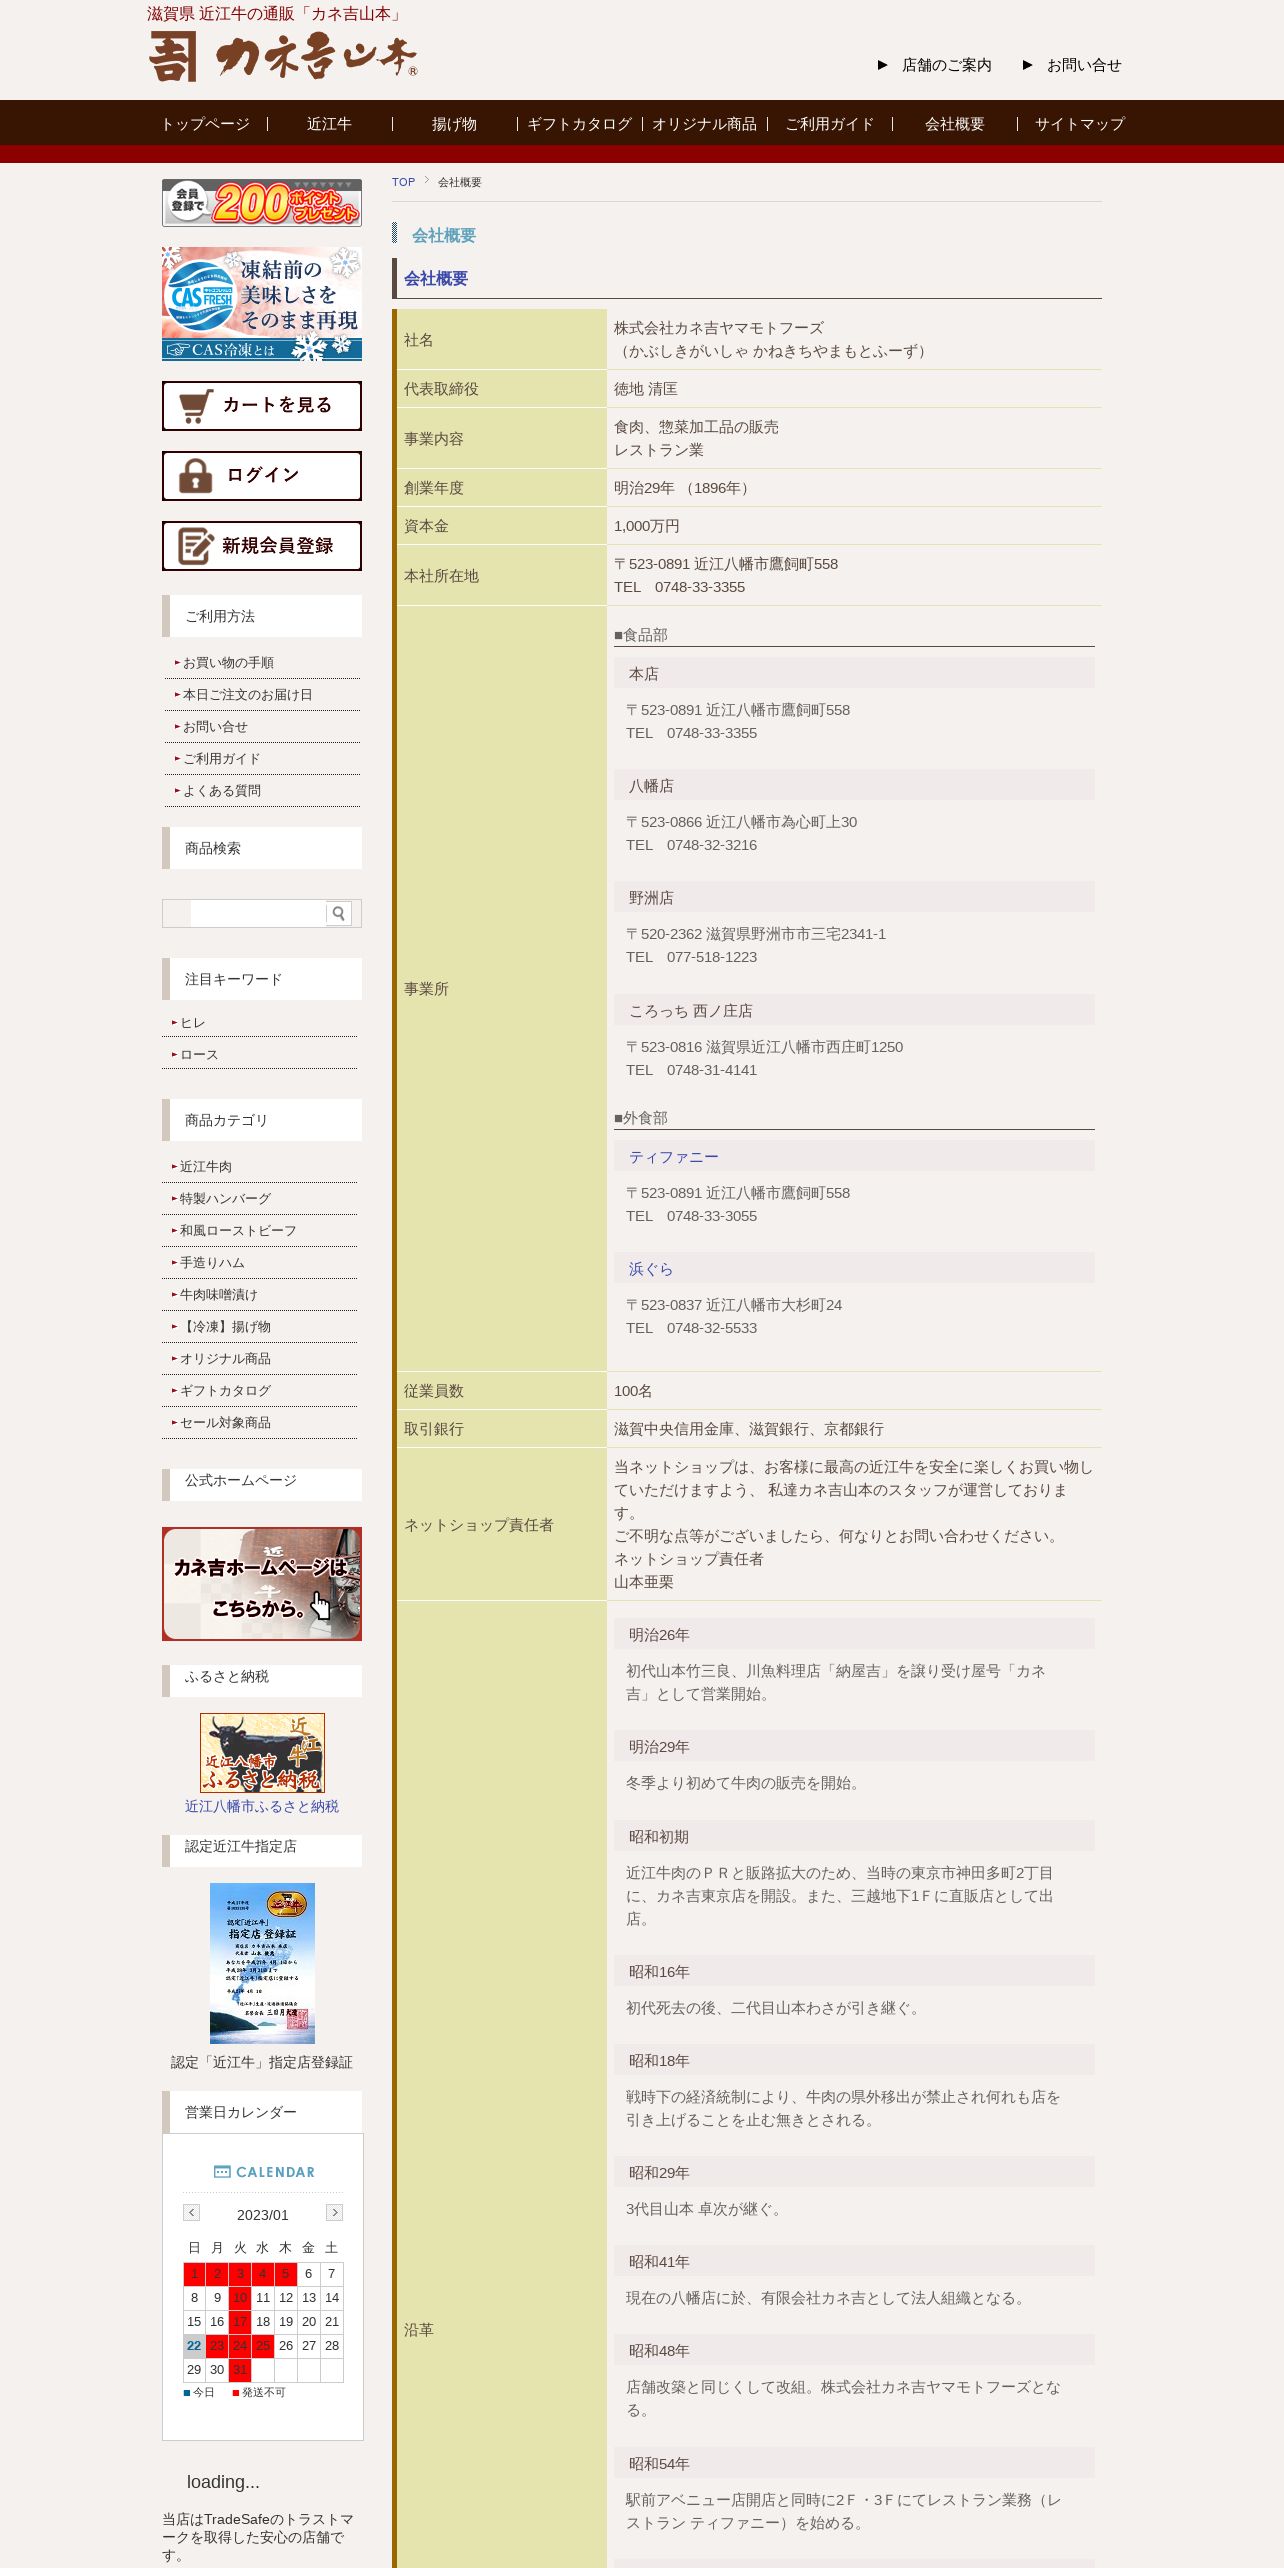Open ご利用ガイド navigation item
The width and height of the screenshot is (1284, 2568).
(x=829, y=124)
